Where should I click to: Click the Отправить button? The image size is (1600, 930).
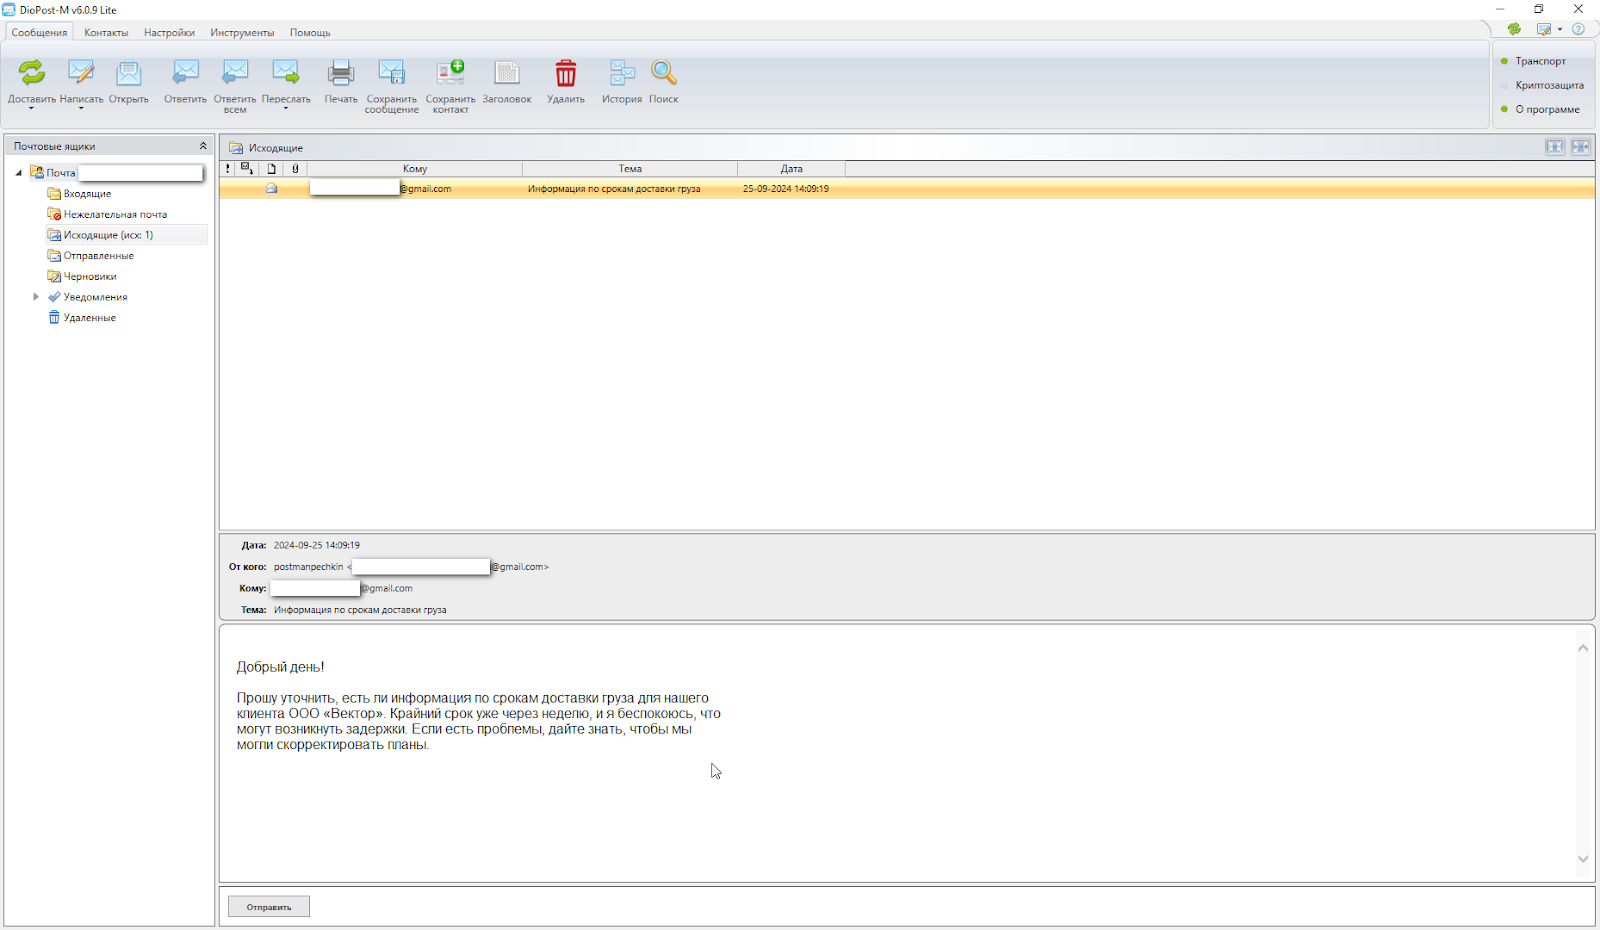(x=269, y=907)
